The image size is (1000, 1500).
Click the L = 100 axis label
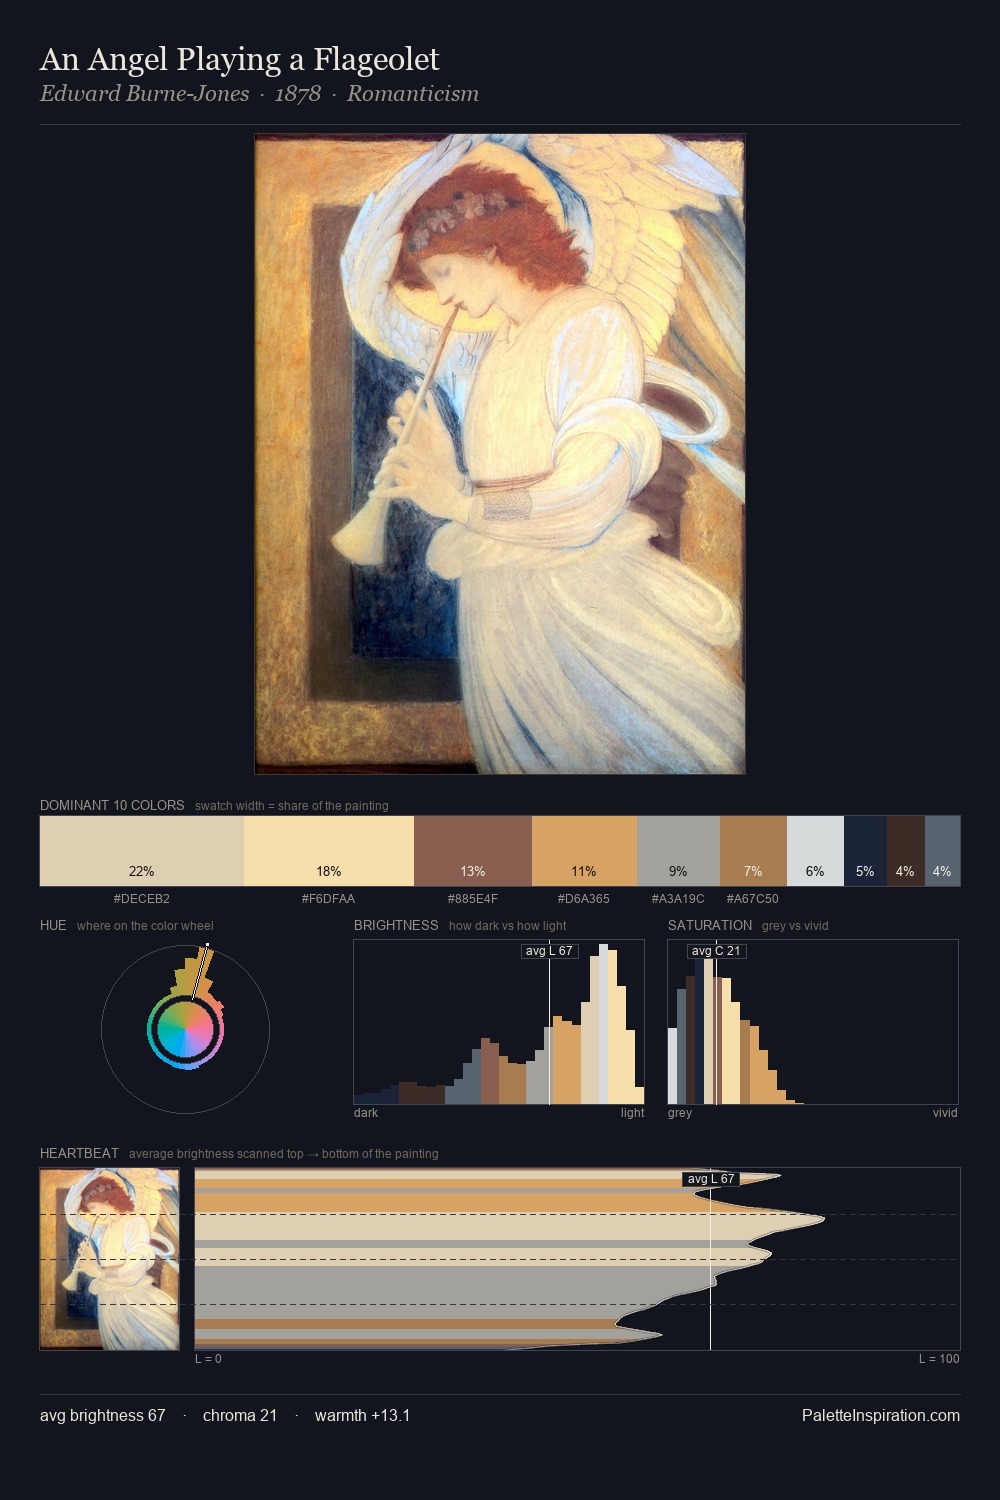[x=939, y=1359]
